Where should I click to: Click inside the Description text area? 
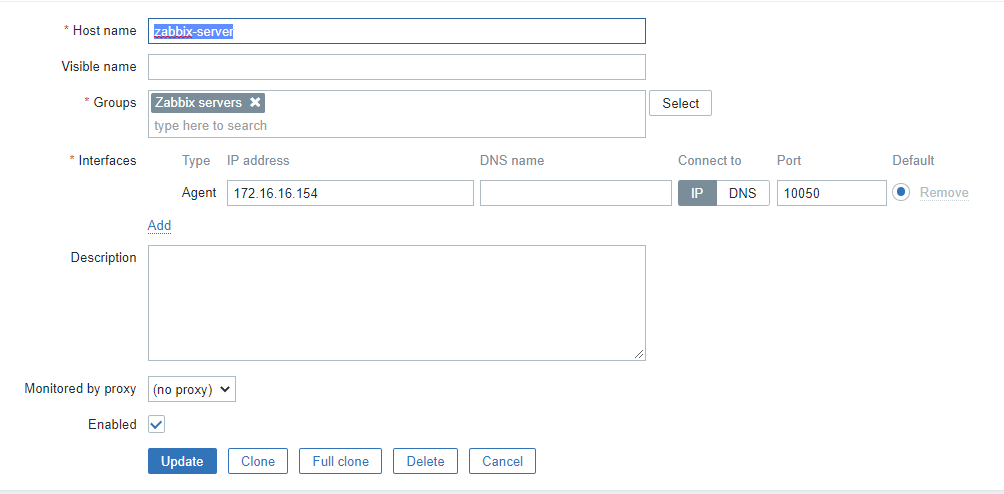pyautogui.click(x=397, y=303)
